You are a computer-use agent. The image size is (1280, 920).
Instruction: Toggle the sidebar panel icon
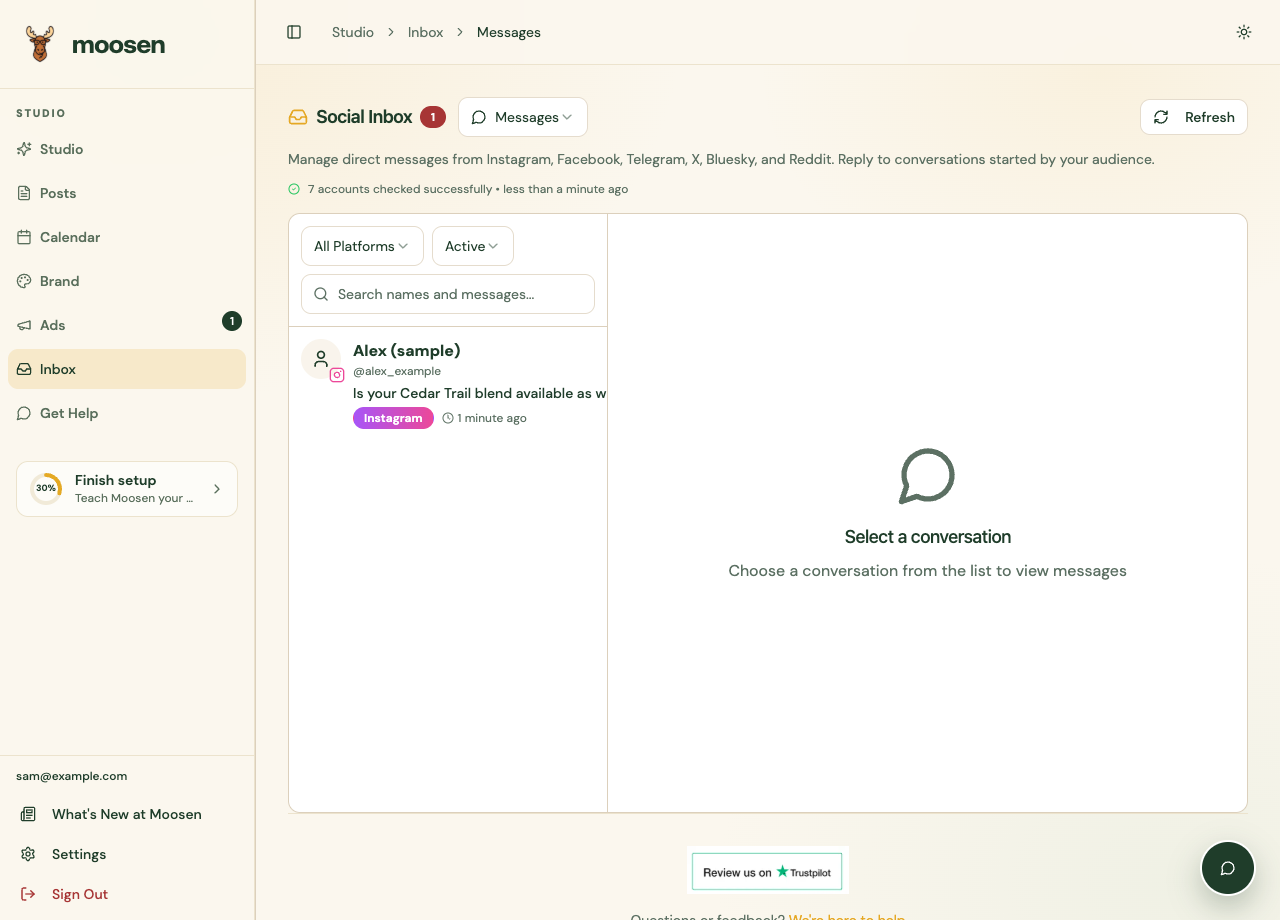pyautogui.click(x=294, y=32)
